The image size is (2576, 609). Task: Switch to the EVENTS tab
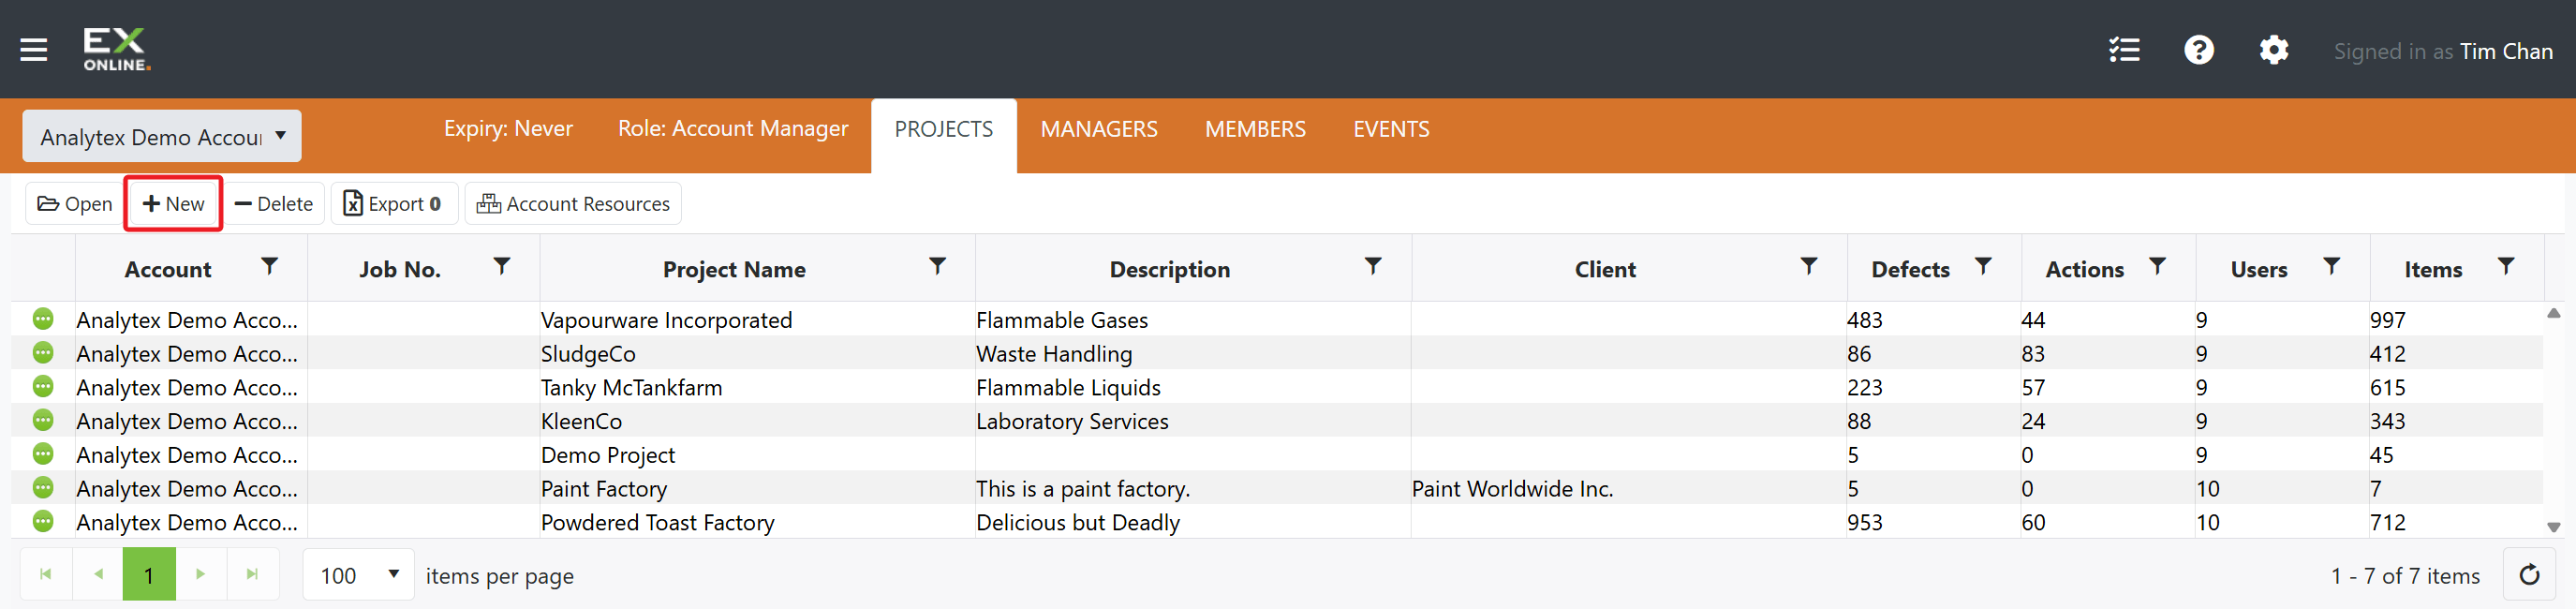(x=1391, y=129)
